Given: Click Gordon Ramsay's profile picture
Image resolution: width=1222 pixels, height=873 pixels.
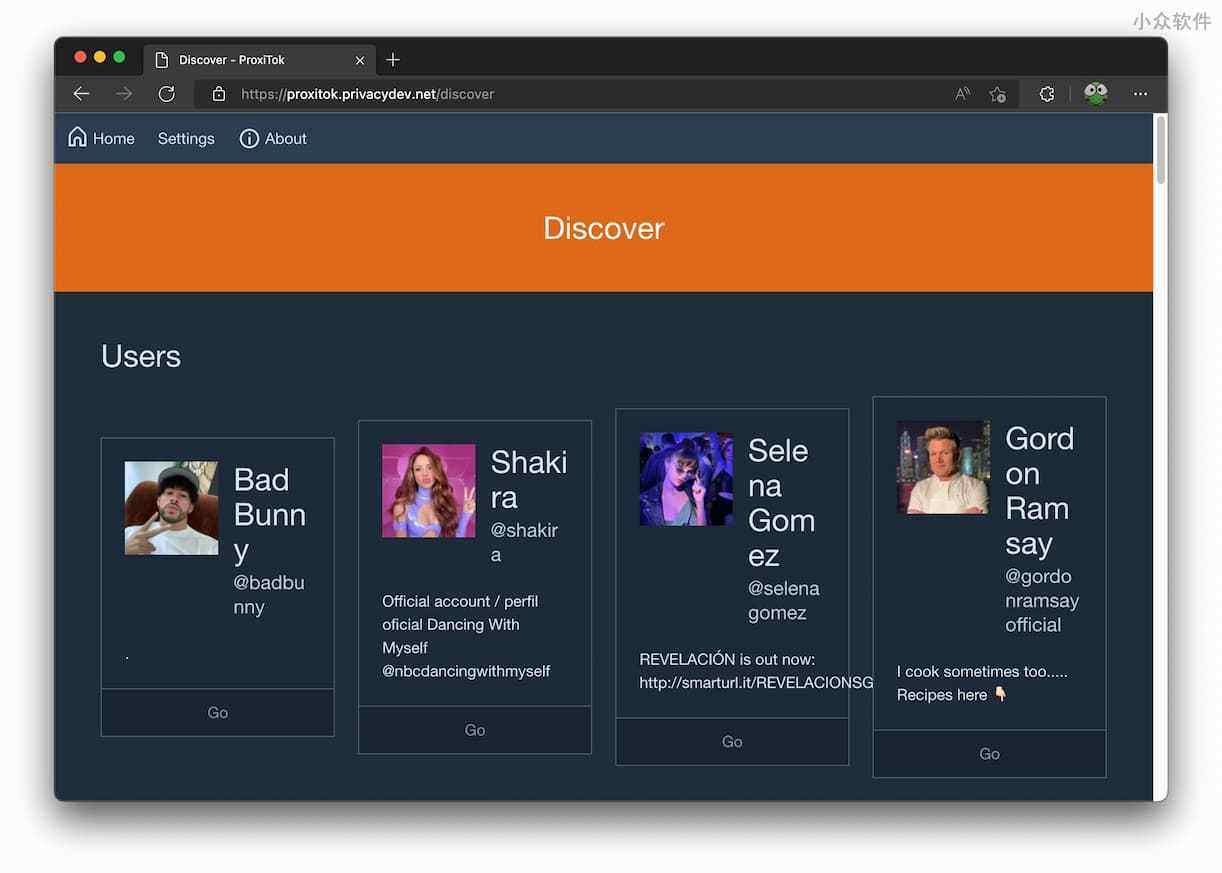Looking at the screenshot, I should tap(943, 467).
